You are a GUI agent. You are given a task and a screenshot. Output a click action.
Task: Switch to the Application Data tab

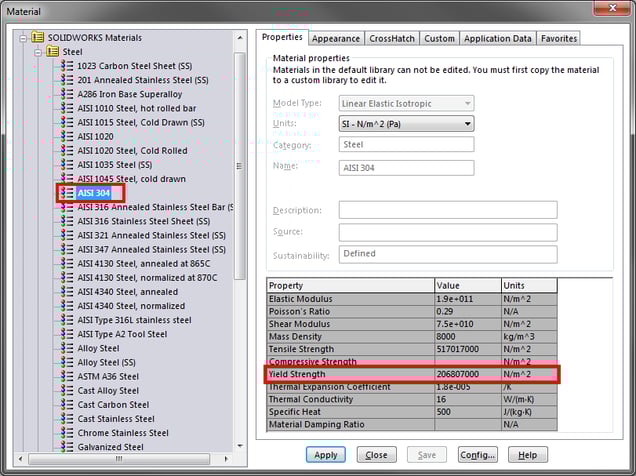pos(498,39)
